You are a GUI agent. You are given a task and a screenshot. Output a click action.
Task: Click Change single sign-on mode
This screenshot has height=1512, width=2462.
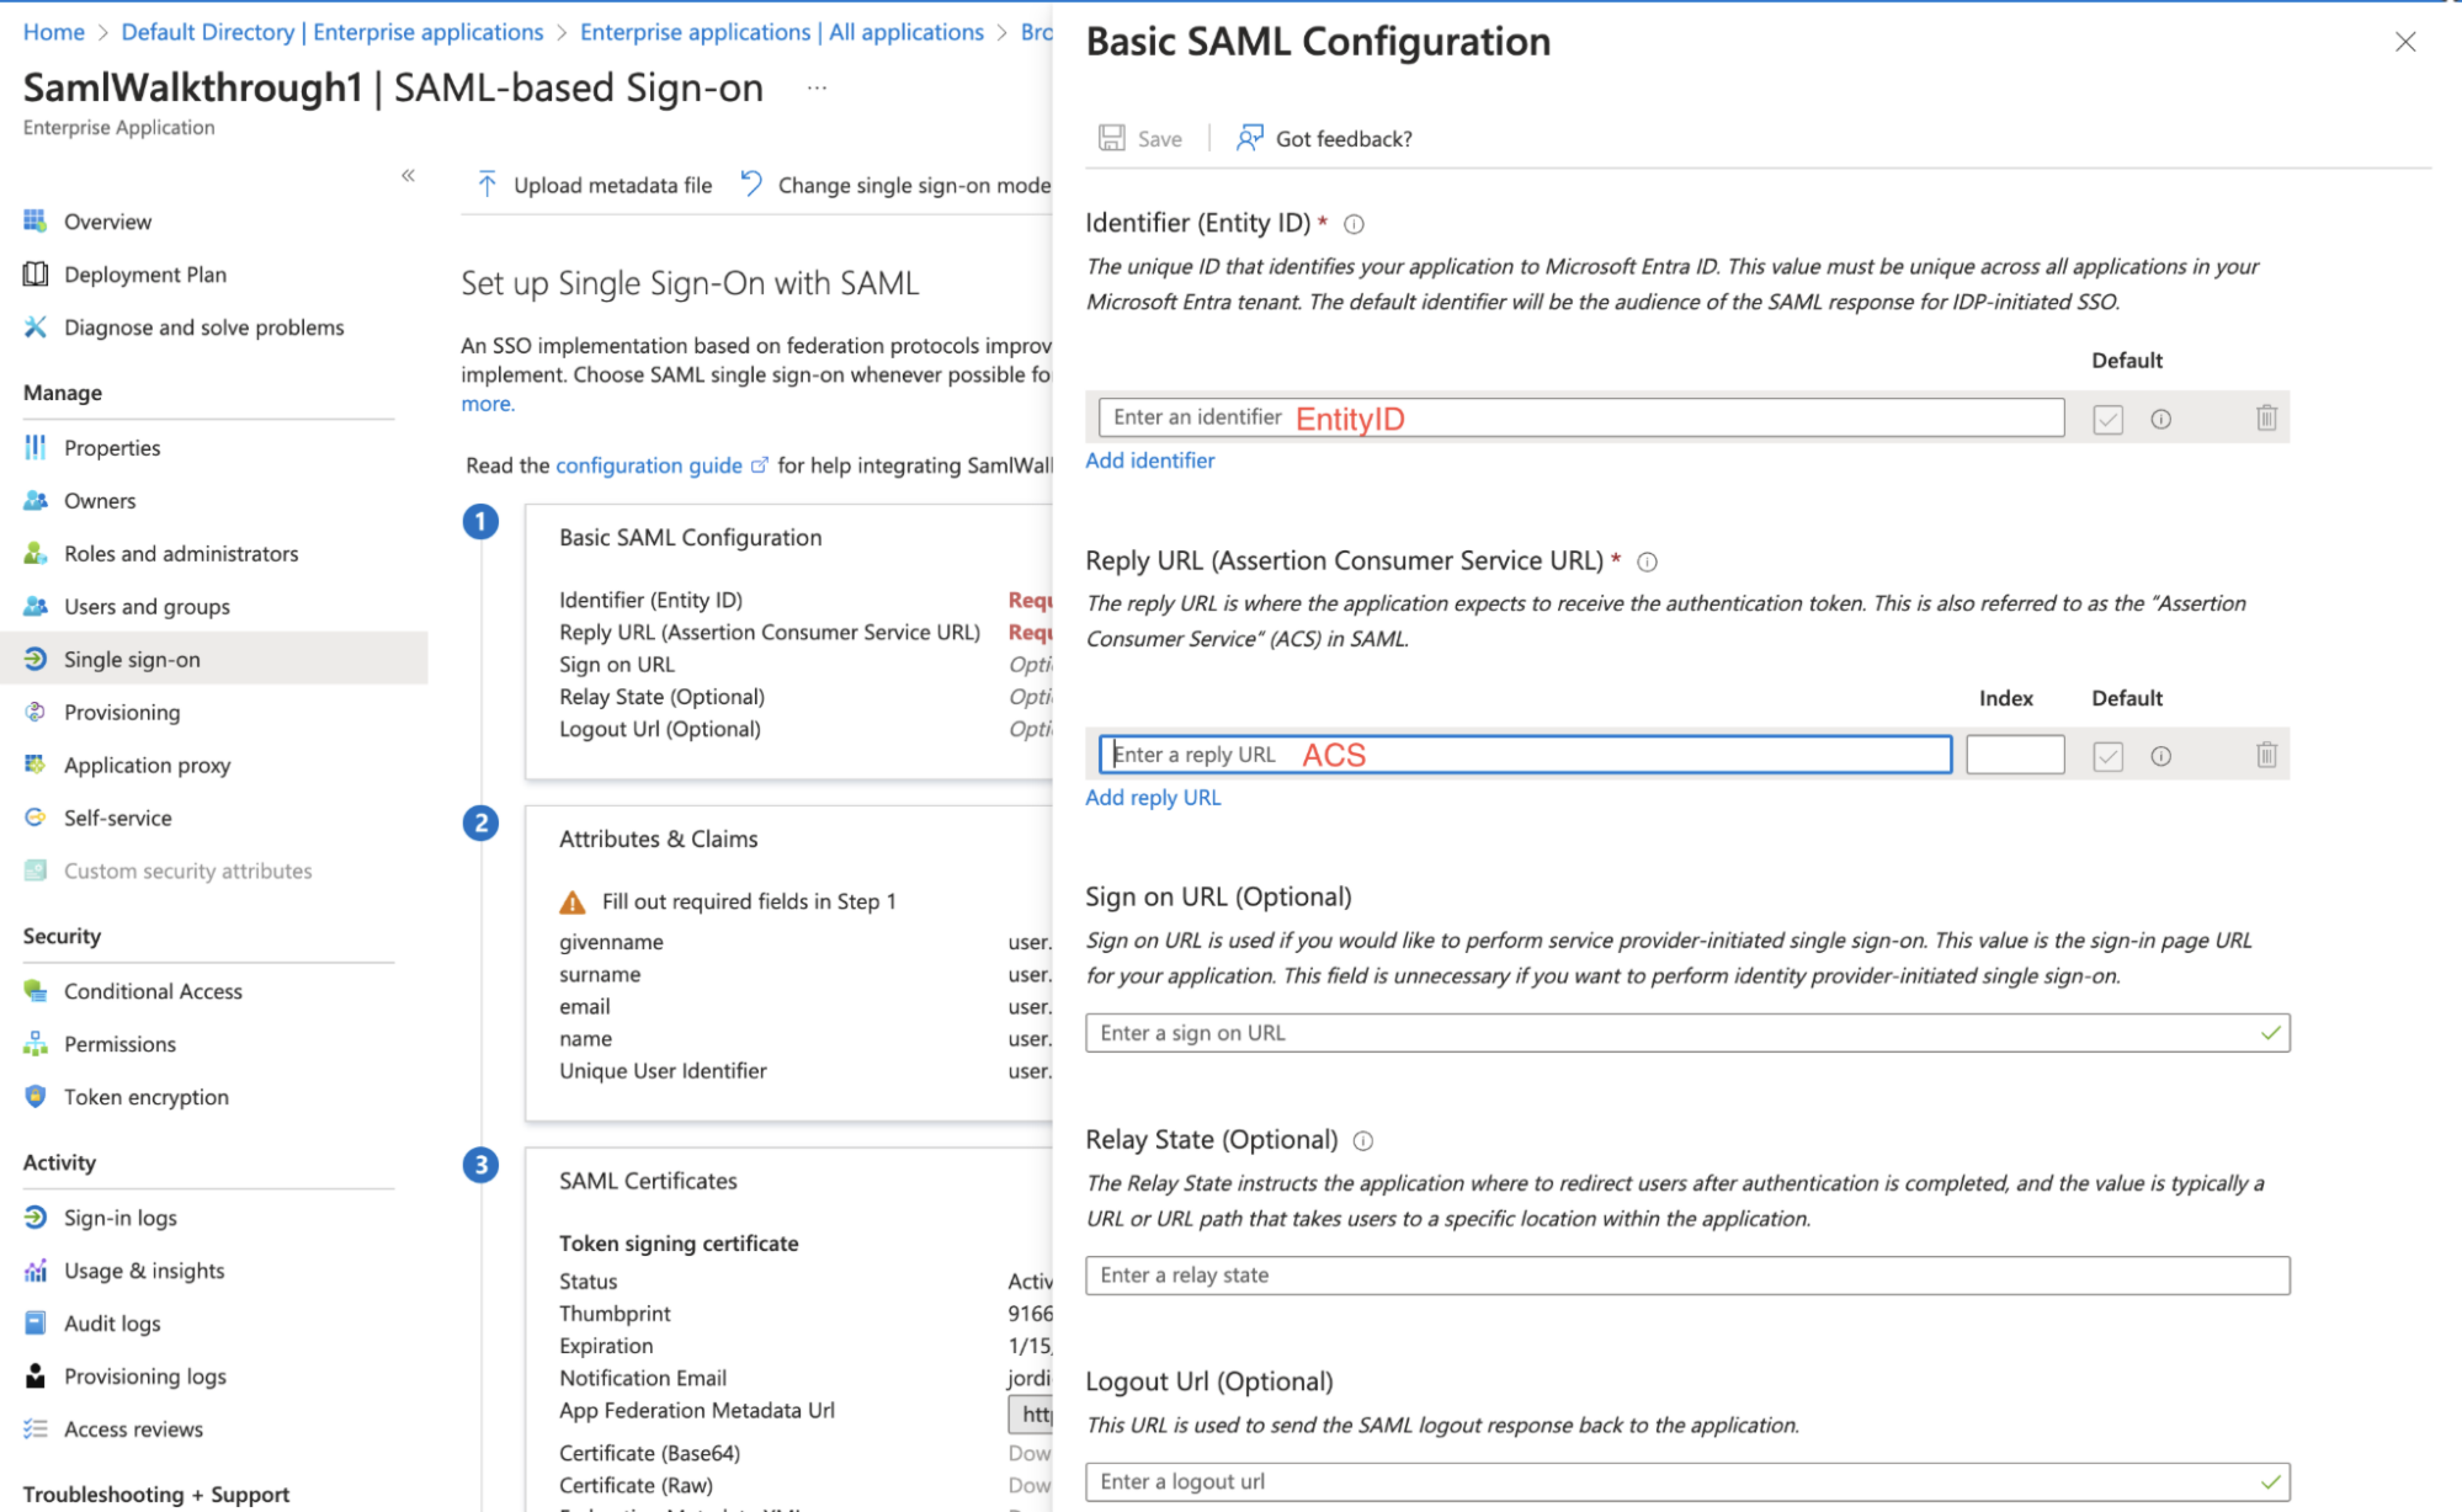click(x=896, y=185)
